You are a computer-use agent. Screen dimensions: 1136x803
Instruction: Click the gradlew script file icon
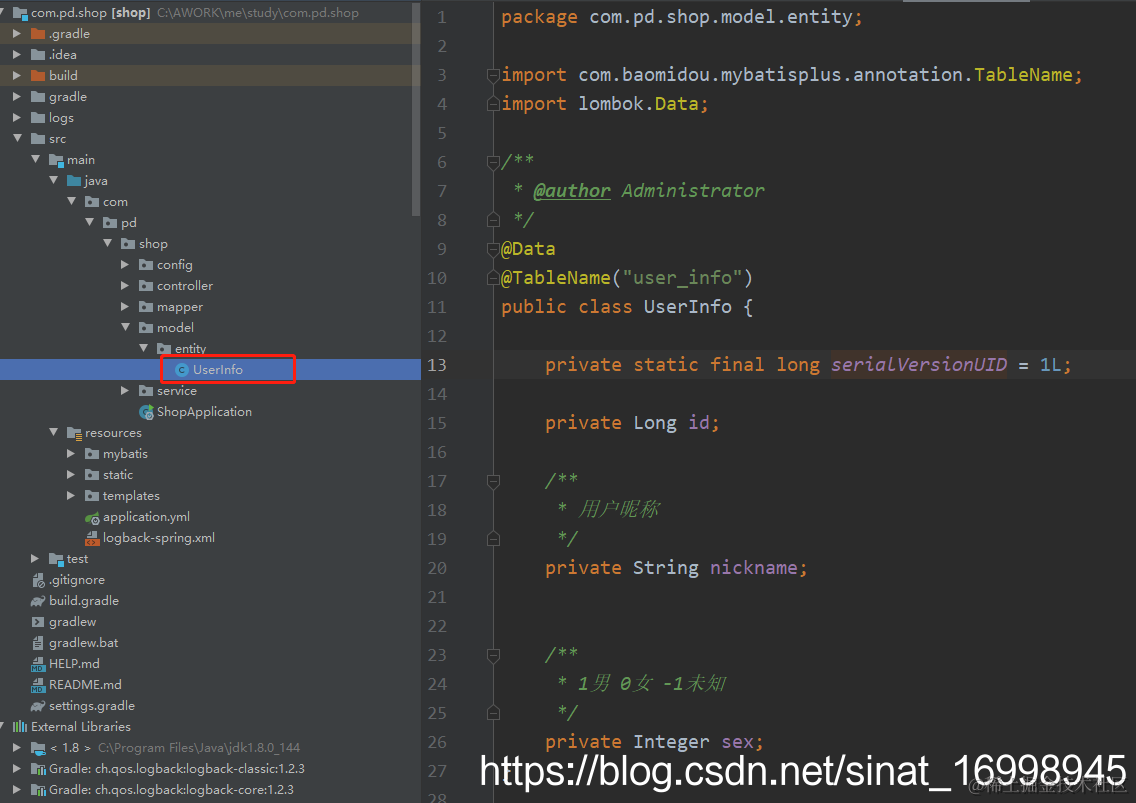pyautogui.click(x=38, y=622)
